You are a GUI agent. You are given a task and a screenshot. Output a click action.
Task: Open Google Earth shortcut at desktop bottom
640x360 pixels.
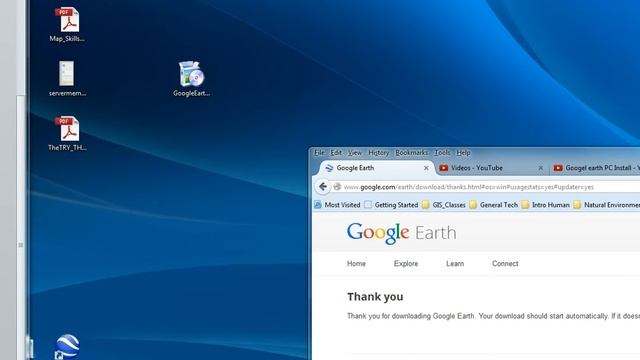tap(67, 347)
